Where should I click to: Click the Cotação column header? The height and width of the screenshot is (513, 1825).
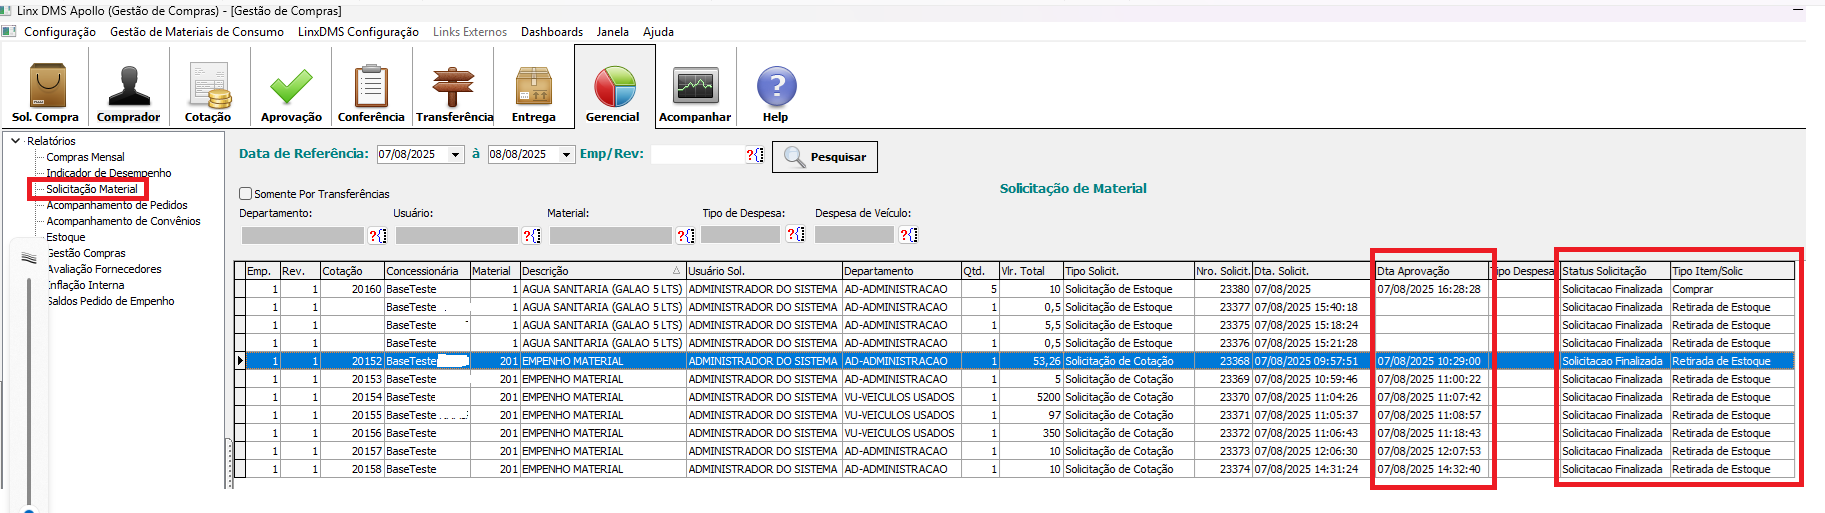(x=352, y=271)
